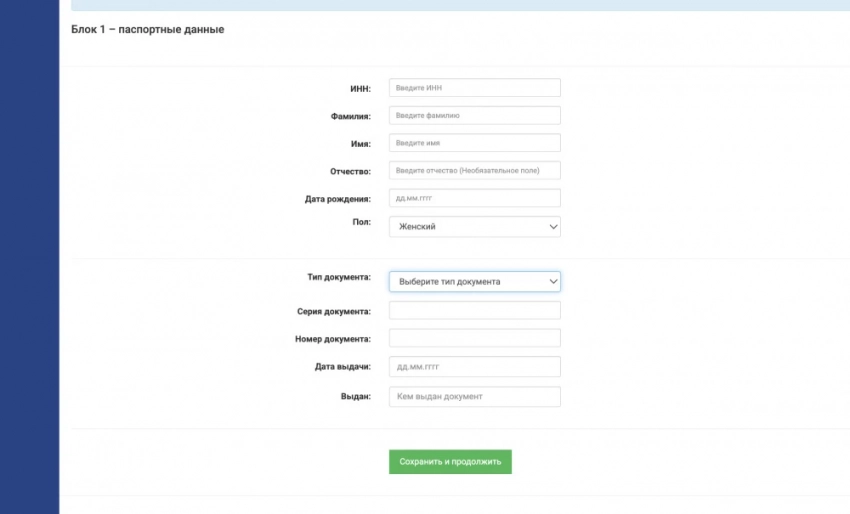Click the 'Блок 1 – паспортные данные' heading

pos(148,30)
